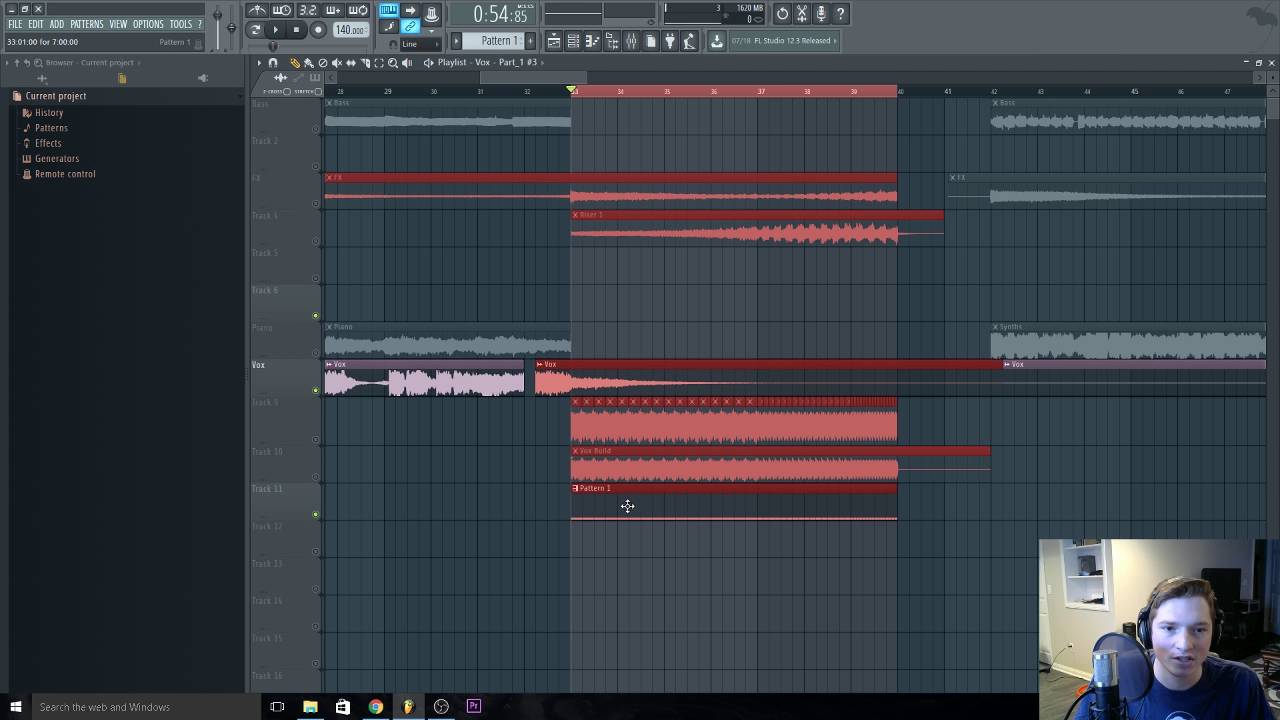Toggle the metronome button
The height and width of the screenshot is (720, 1280).
click(x=257, y=11)
